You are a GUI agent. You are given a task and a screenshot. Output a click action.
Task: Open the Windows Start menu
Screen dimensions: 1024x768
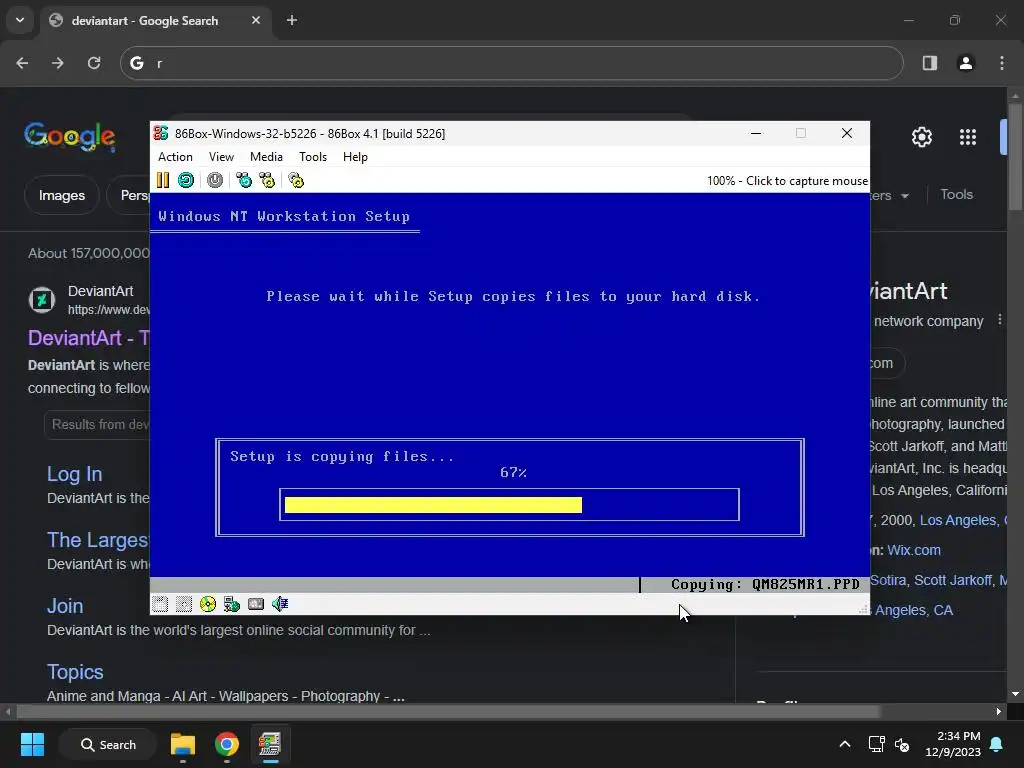pos(32,744)
